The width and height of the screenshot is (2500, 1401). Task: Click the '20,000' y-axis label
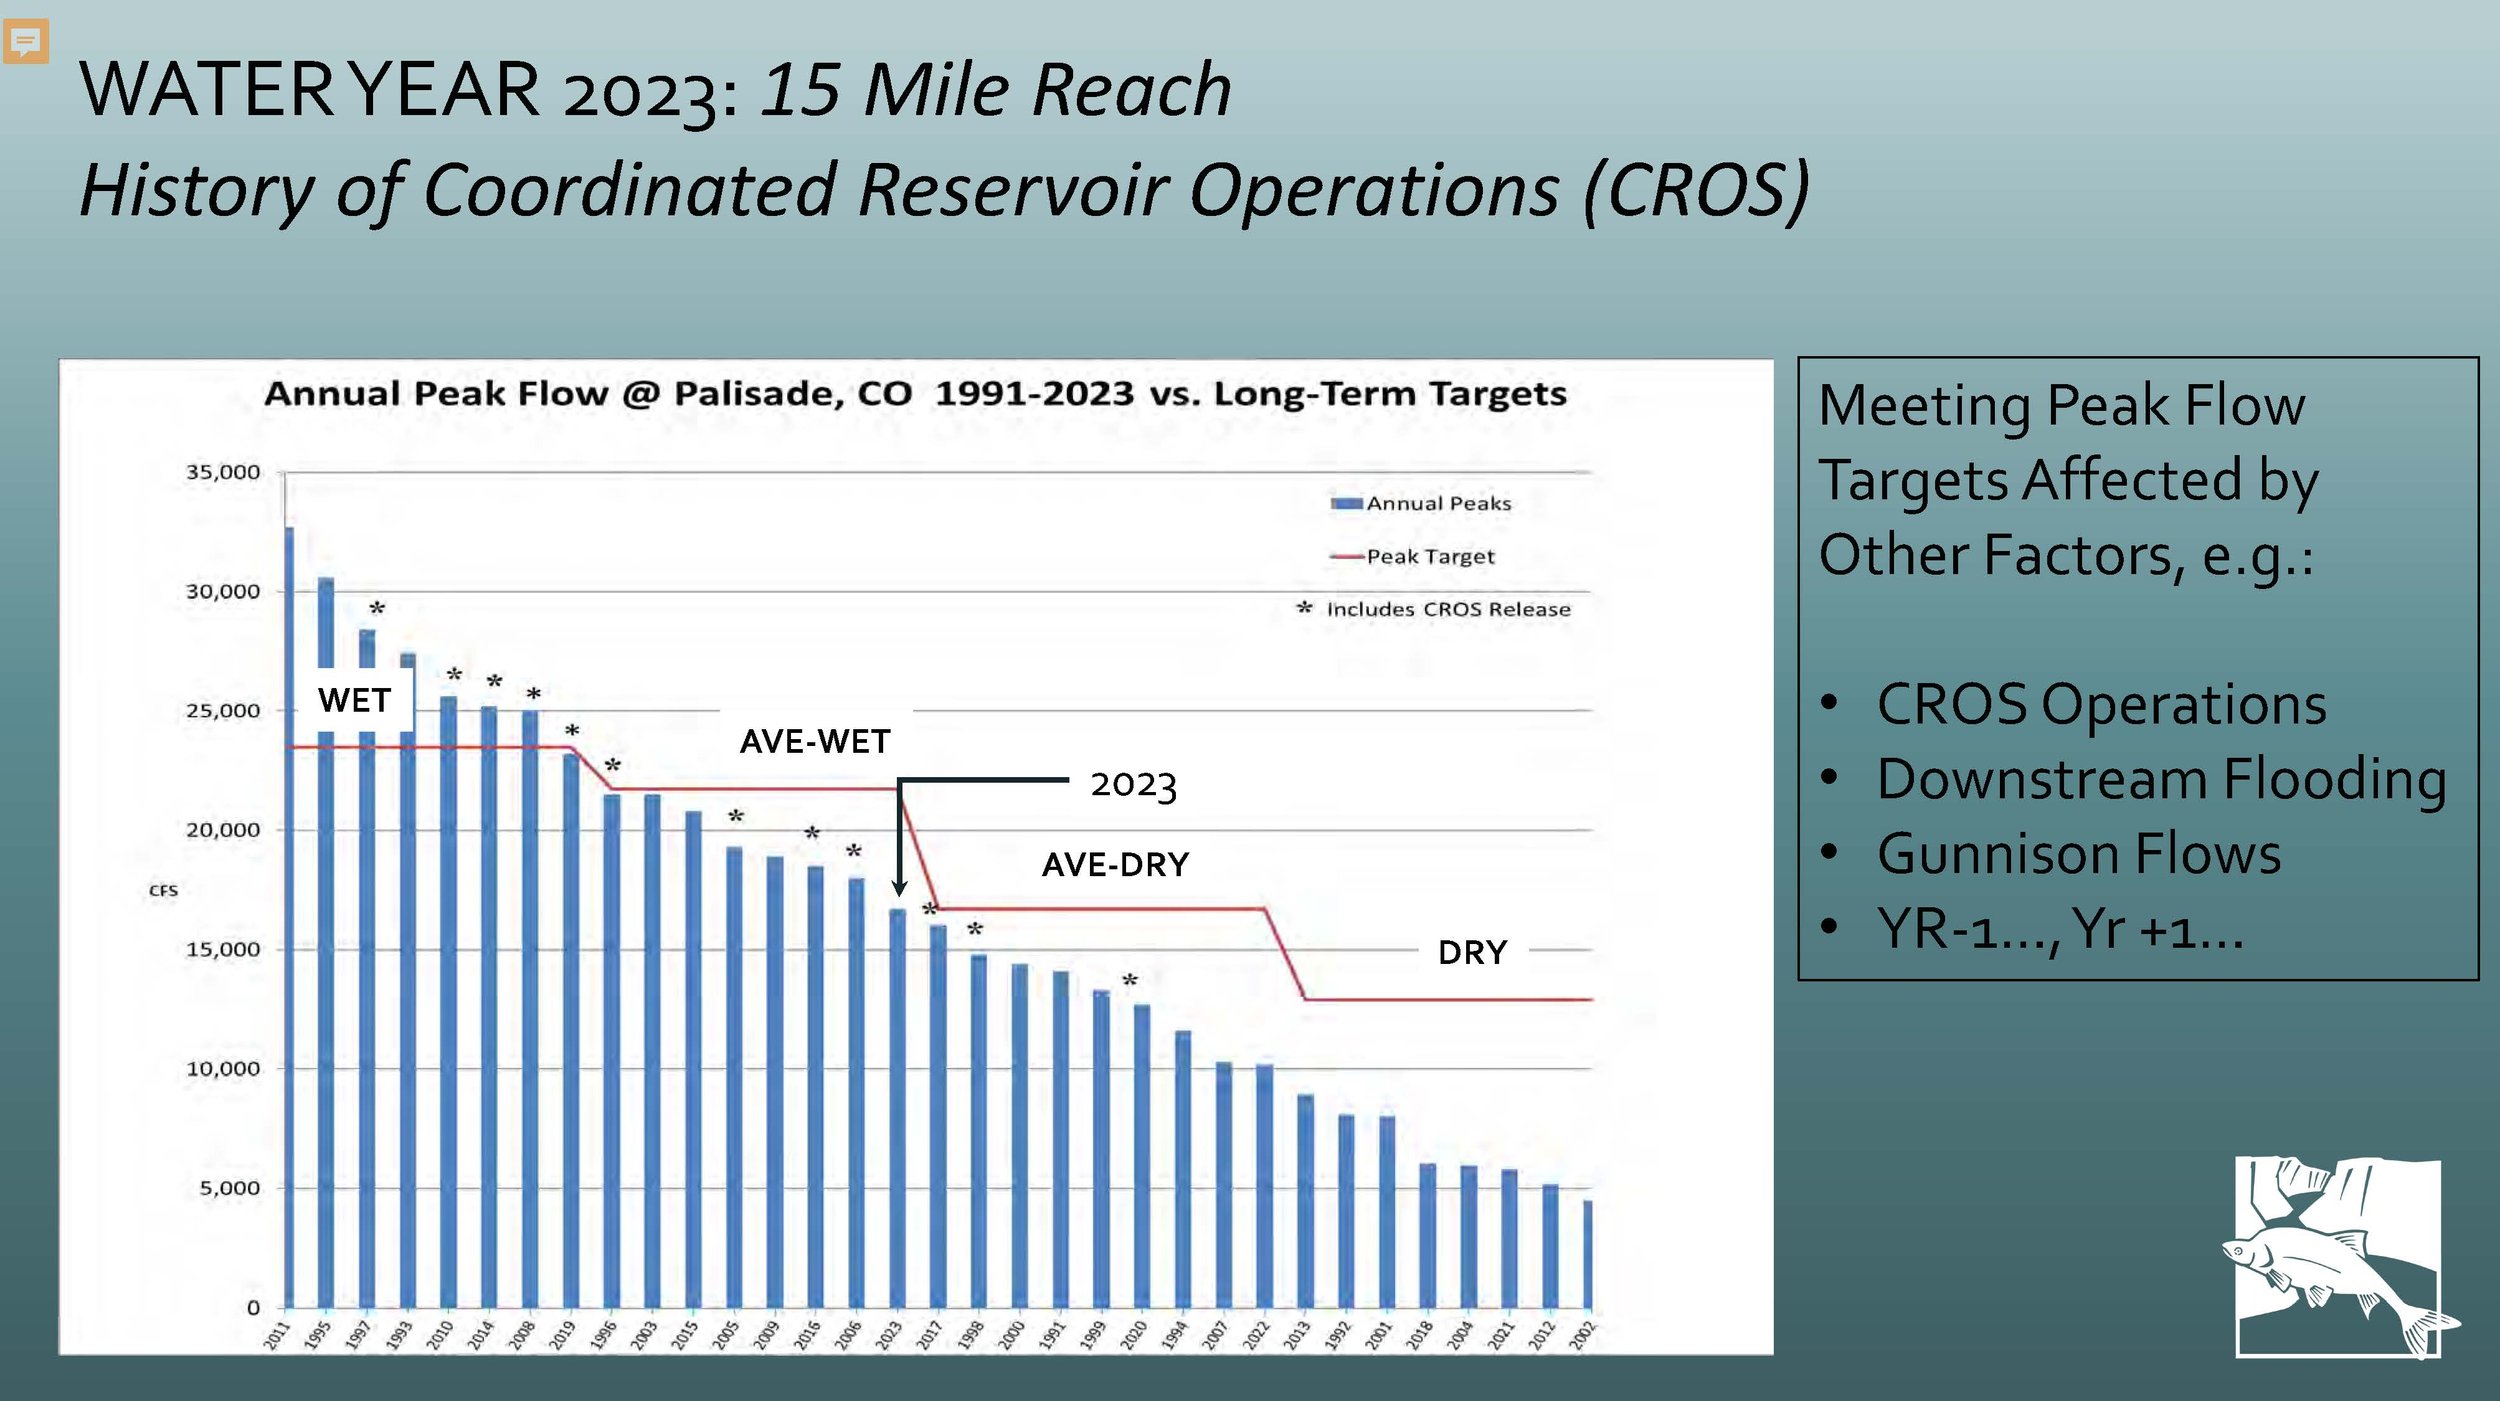pos(223,830)
